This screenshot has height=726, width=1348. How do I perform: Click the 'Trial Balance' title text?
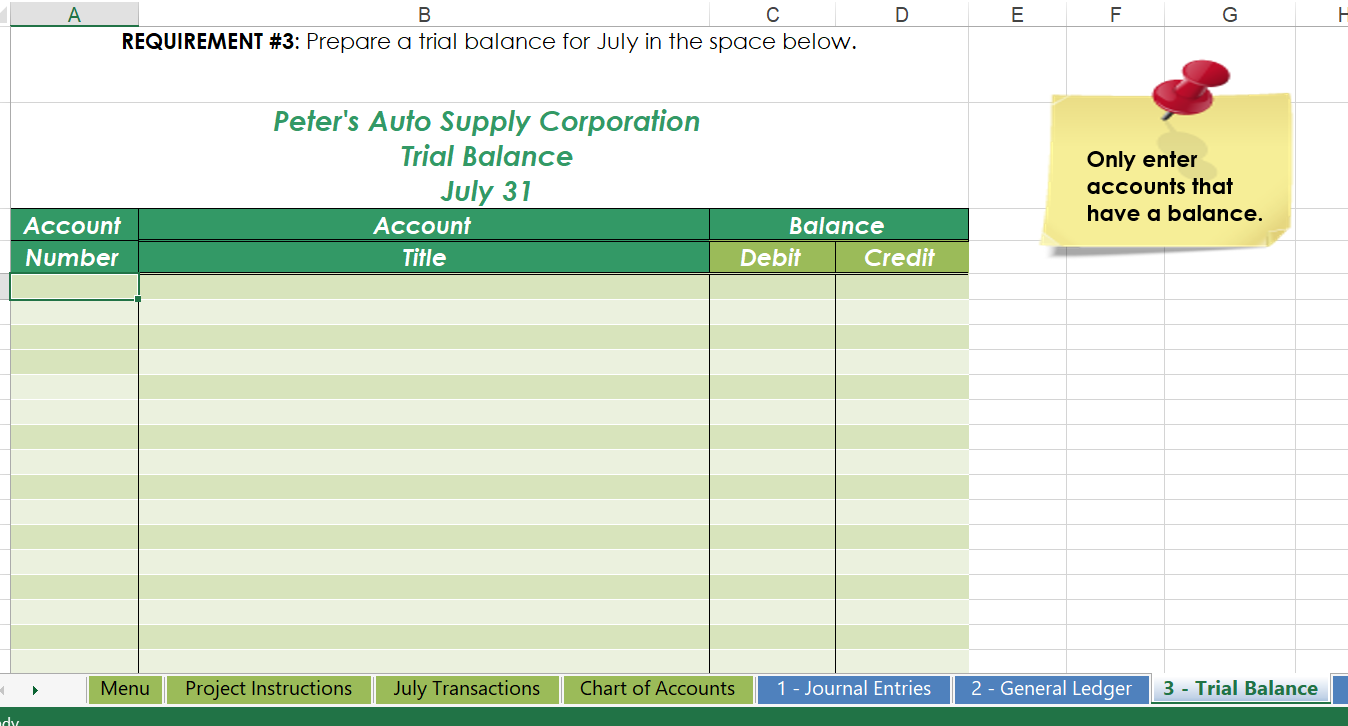[x=487, y=156]
